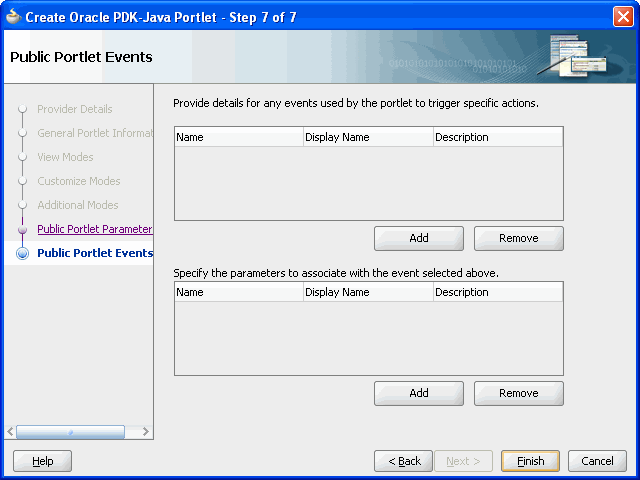Click Display Name header in parameters table

point(368,292)
